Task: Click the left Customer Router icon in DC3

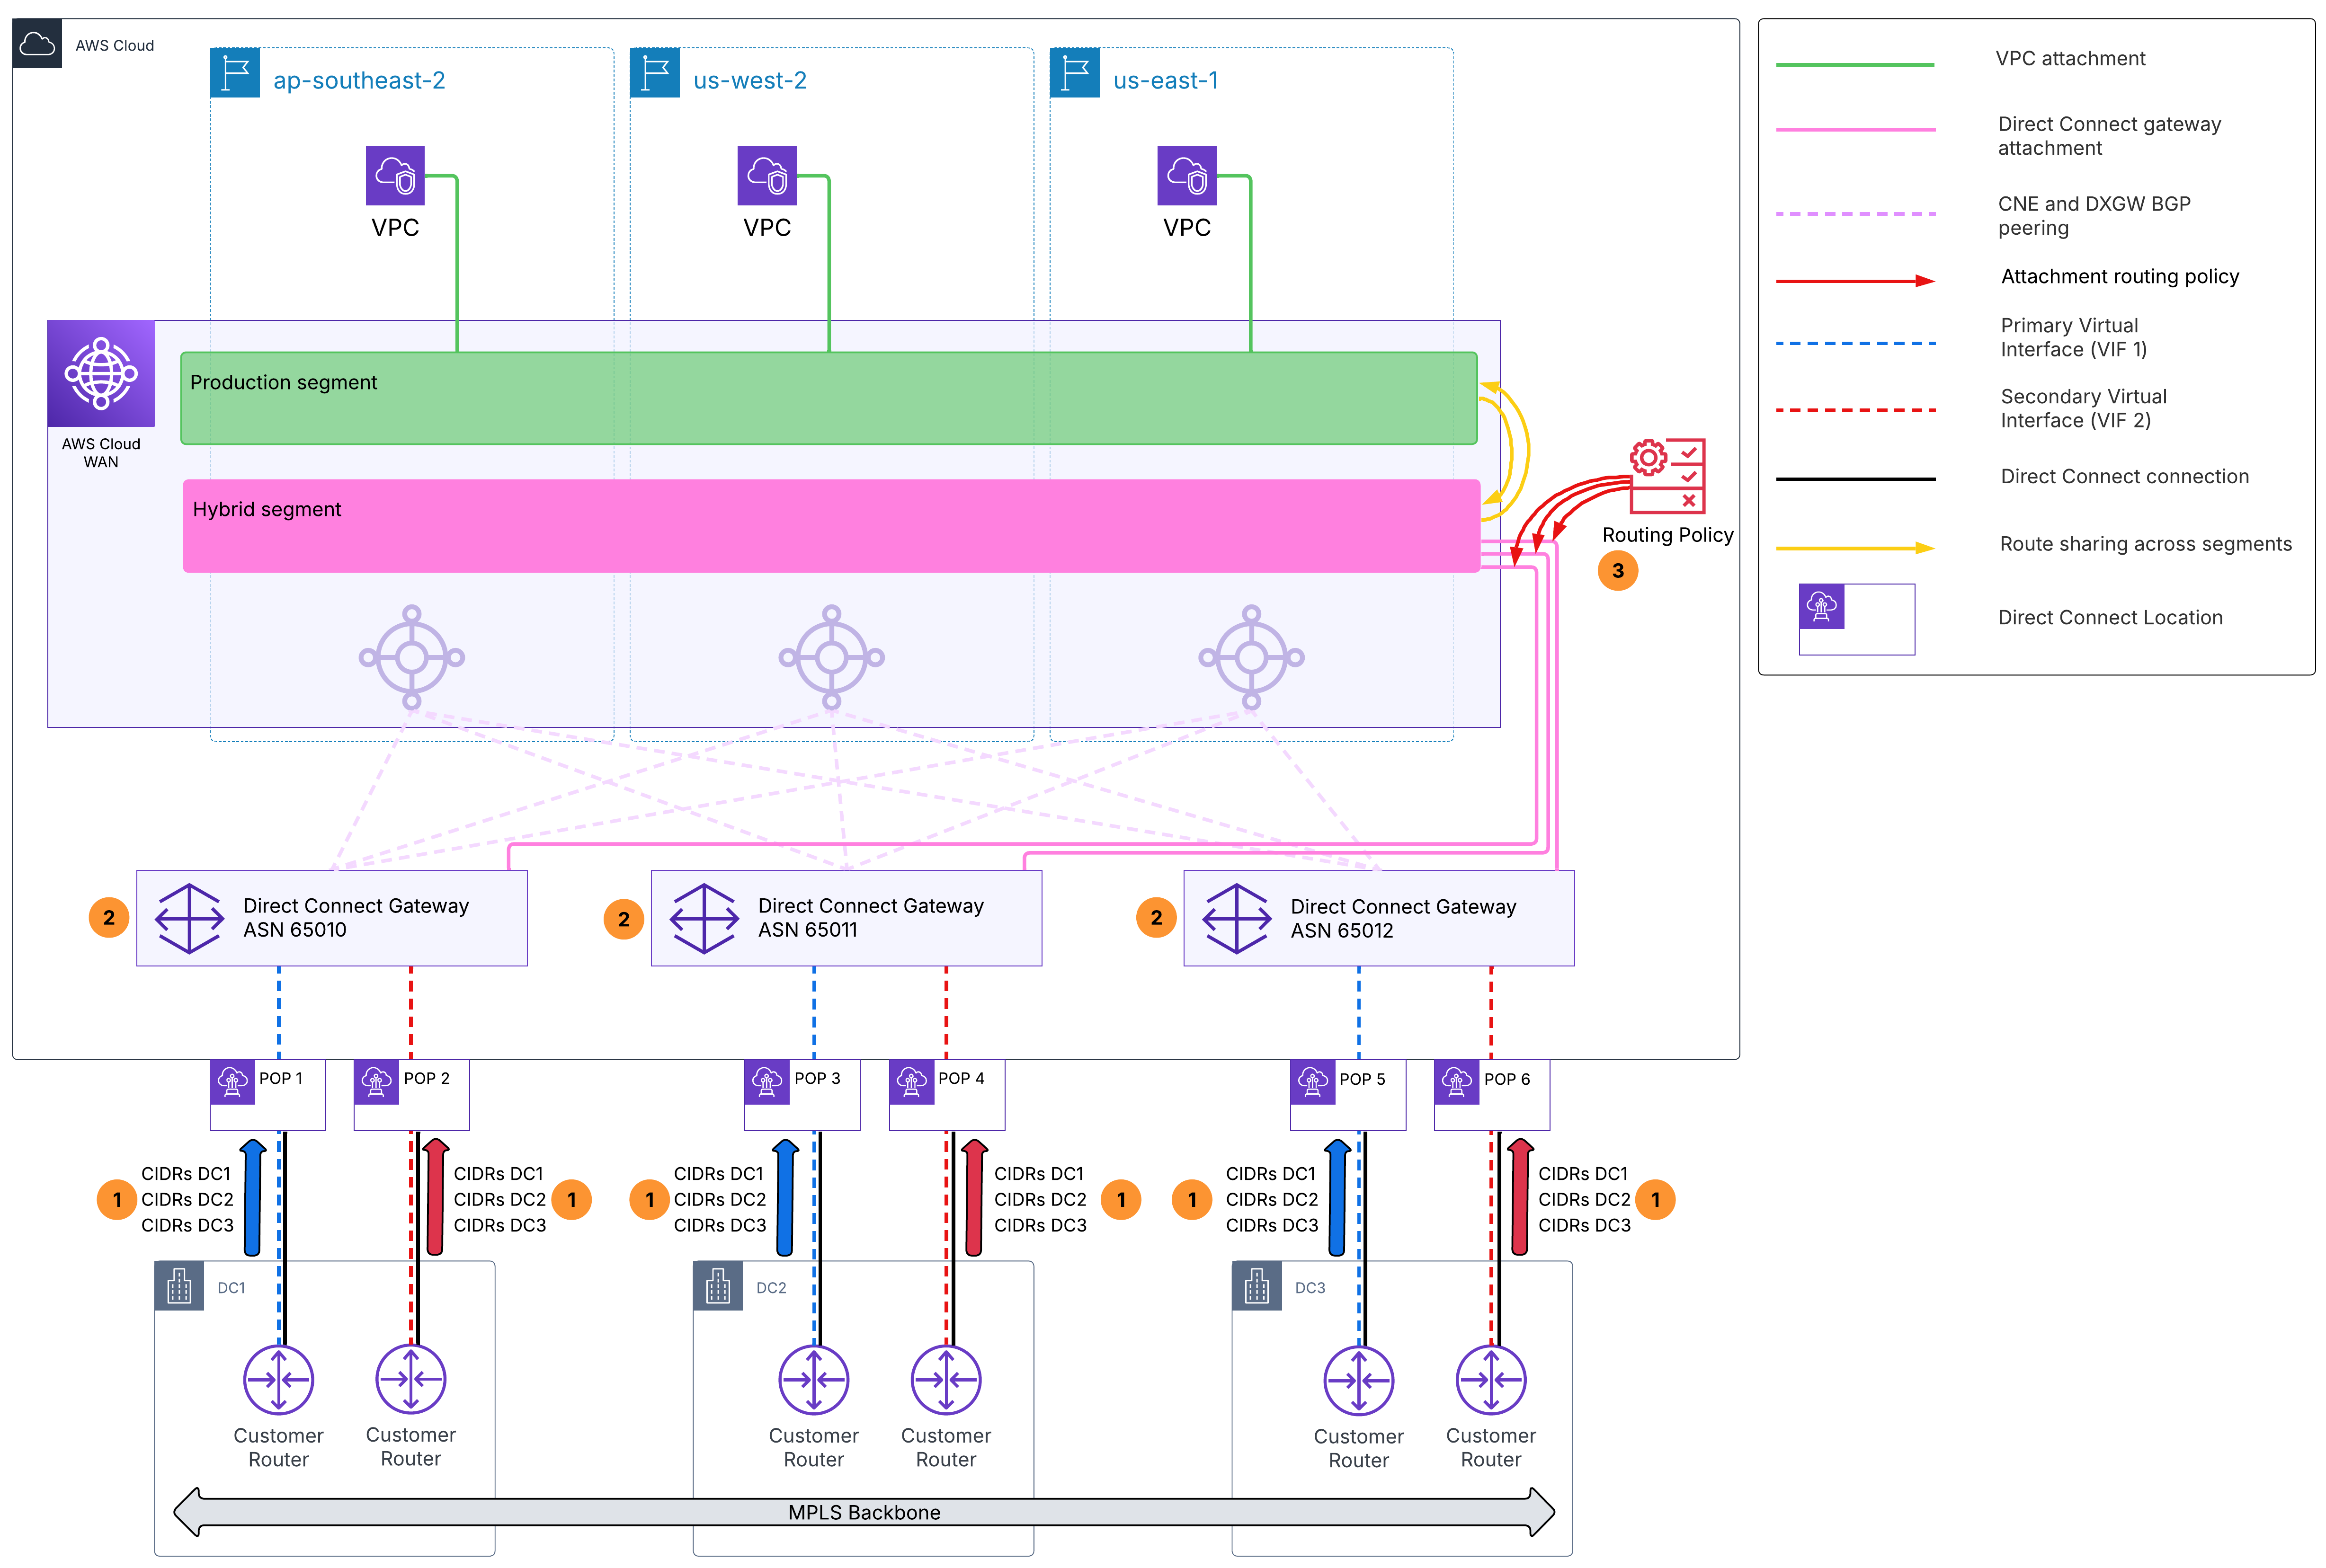Action: (x=1359, y=1381)
